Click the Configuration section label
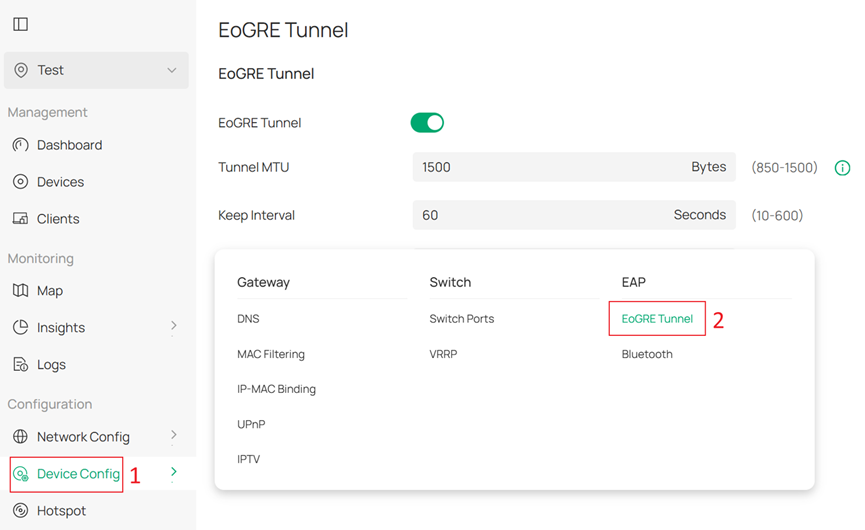This screenshot has width=865, height=530. pyautogui.click(x=50, y=404)
